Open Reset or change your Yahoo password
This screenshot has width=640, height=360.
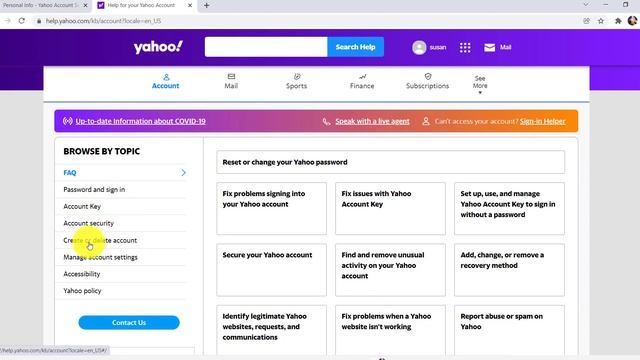tap(391, 162)
